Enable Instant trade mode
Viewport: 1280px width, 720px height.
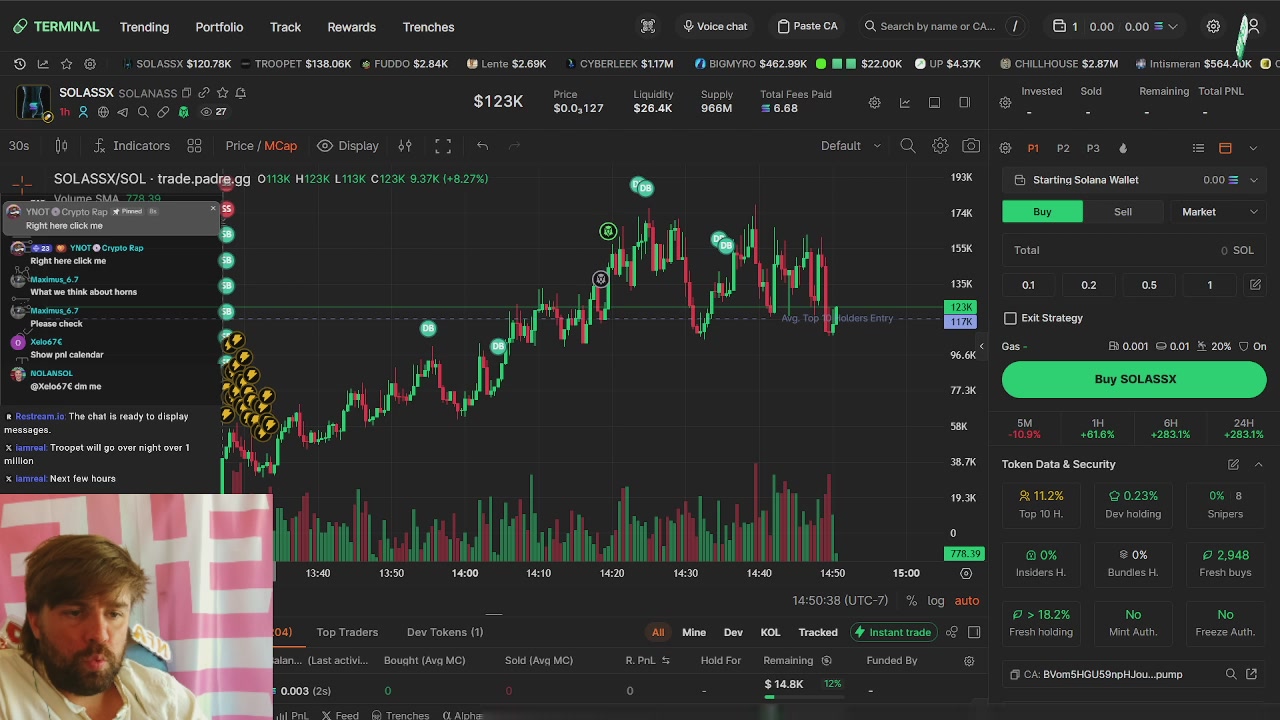(892, 632)
